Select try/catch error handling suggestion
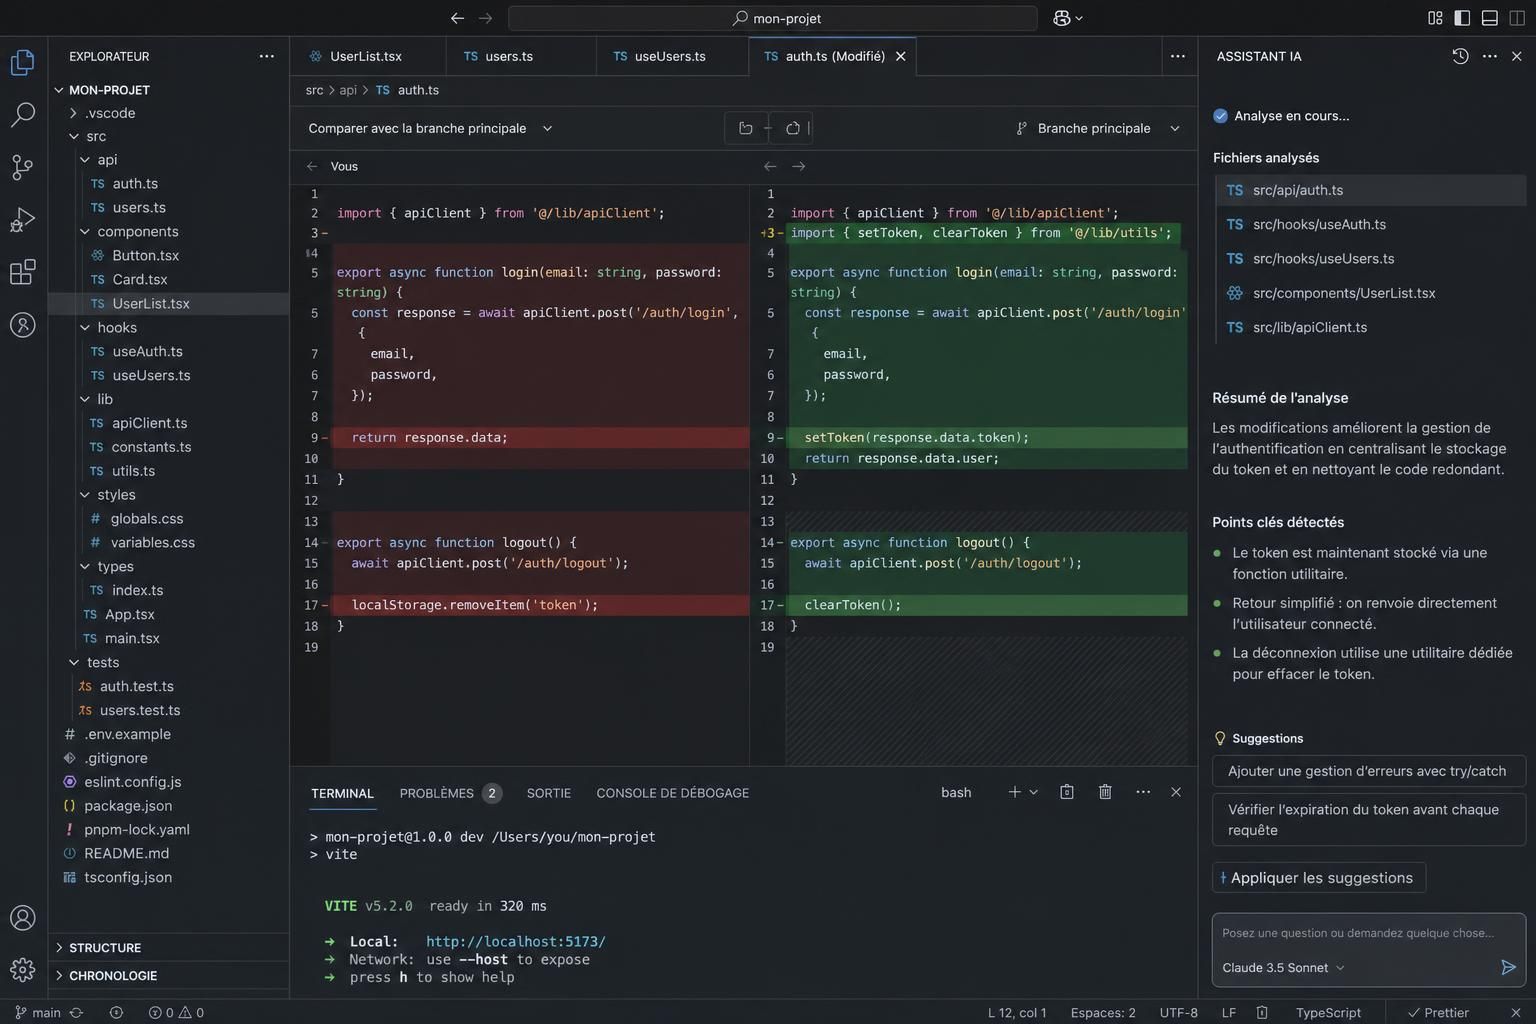The width and height of the screenshot is (1536, 1024). [x=1368, y=771]
